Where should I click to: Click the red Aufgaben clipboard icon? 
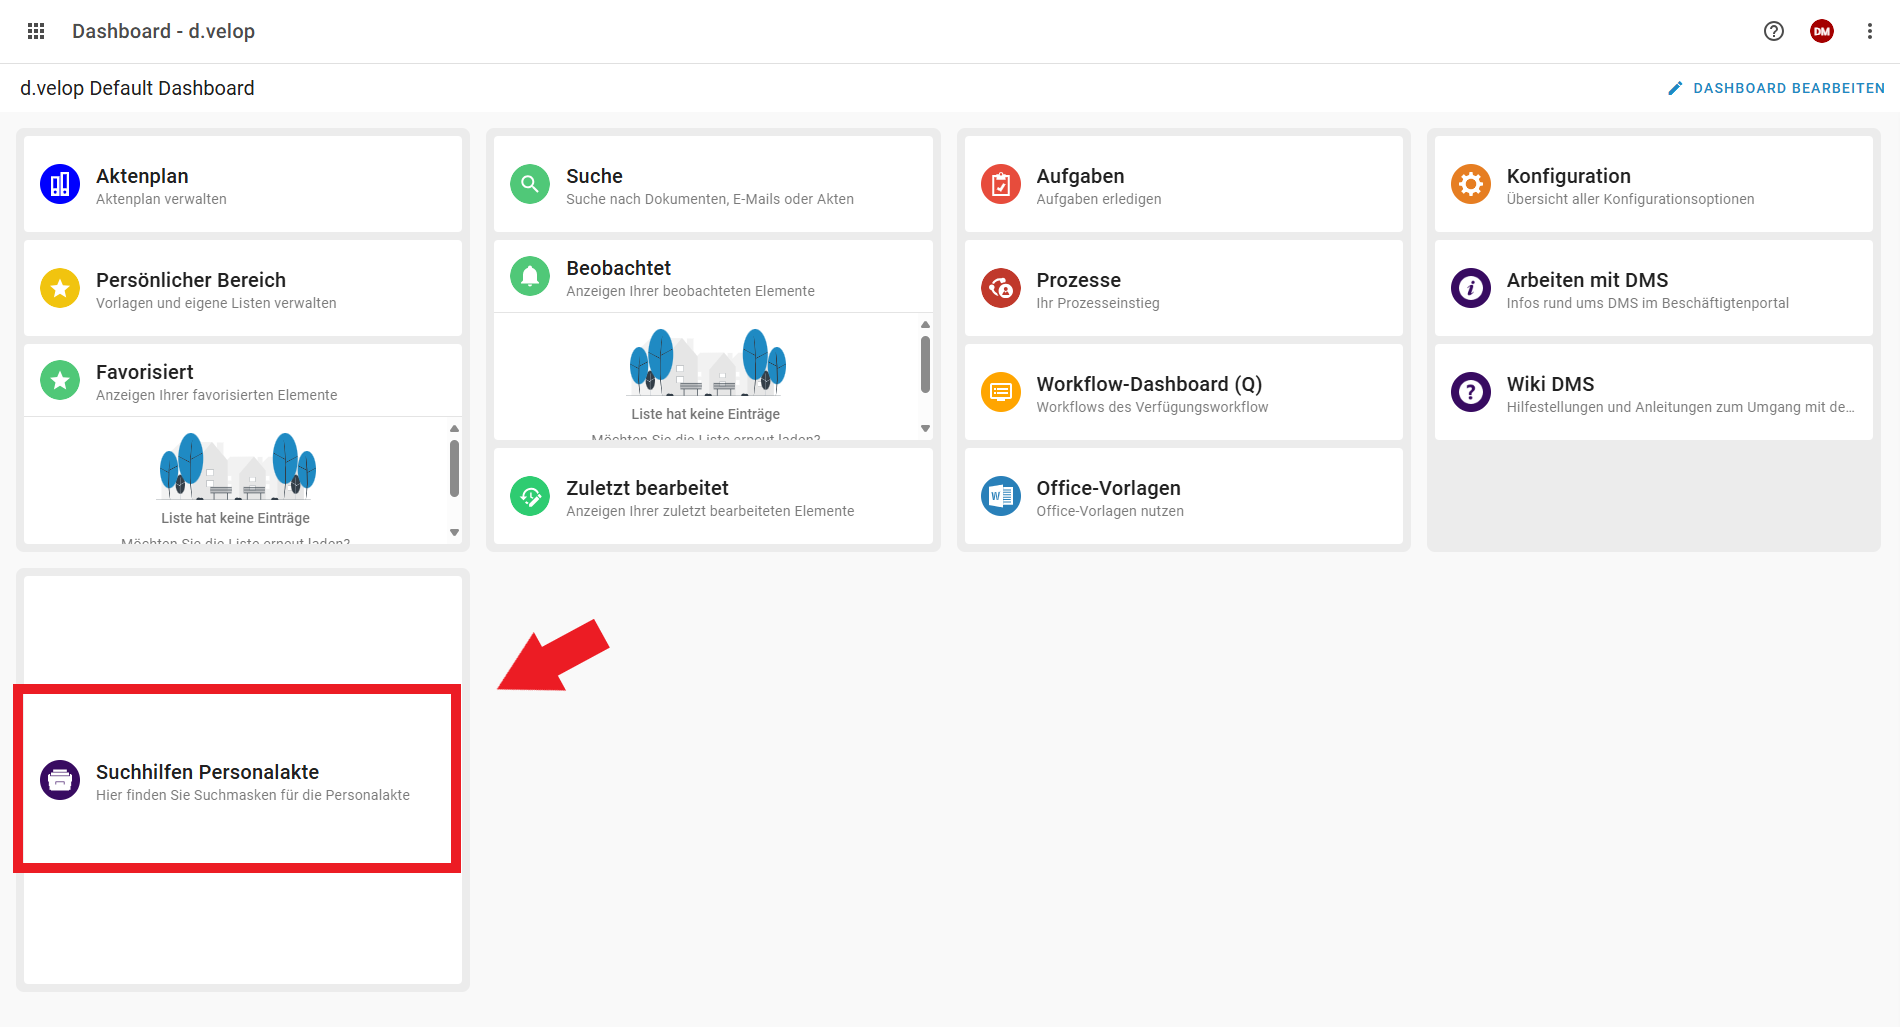coord(1000,184)
